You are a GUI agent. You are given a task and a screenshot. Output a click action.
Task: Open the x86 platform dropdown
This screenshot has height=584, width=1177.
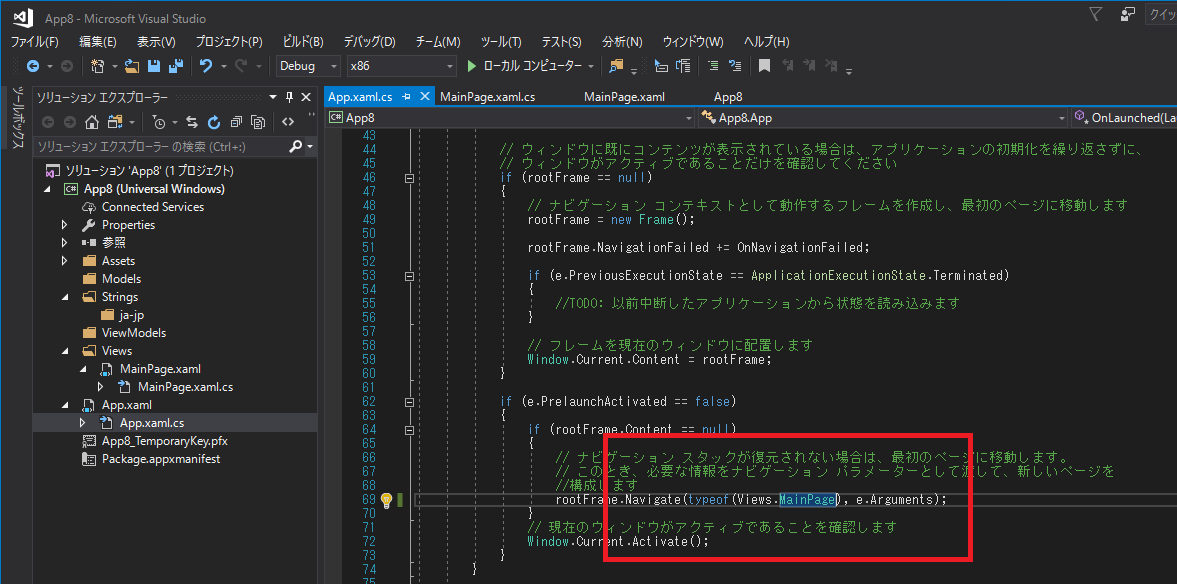click(x=401, y=66)
